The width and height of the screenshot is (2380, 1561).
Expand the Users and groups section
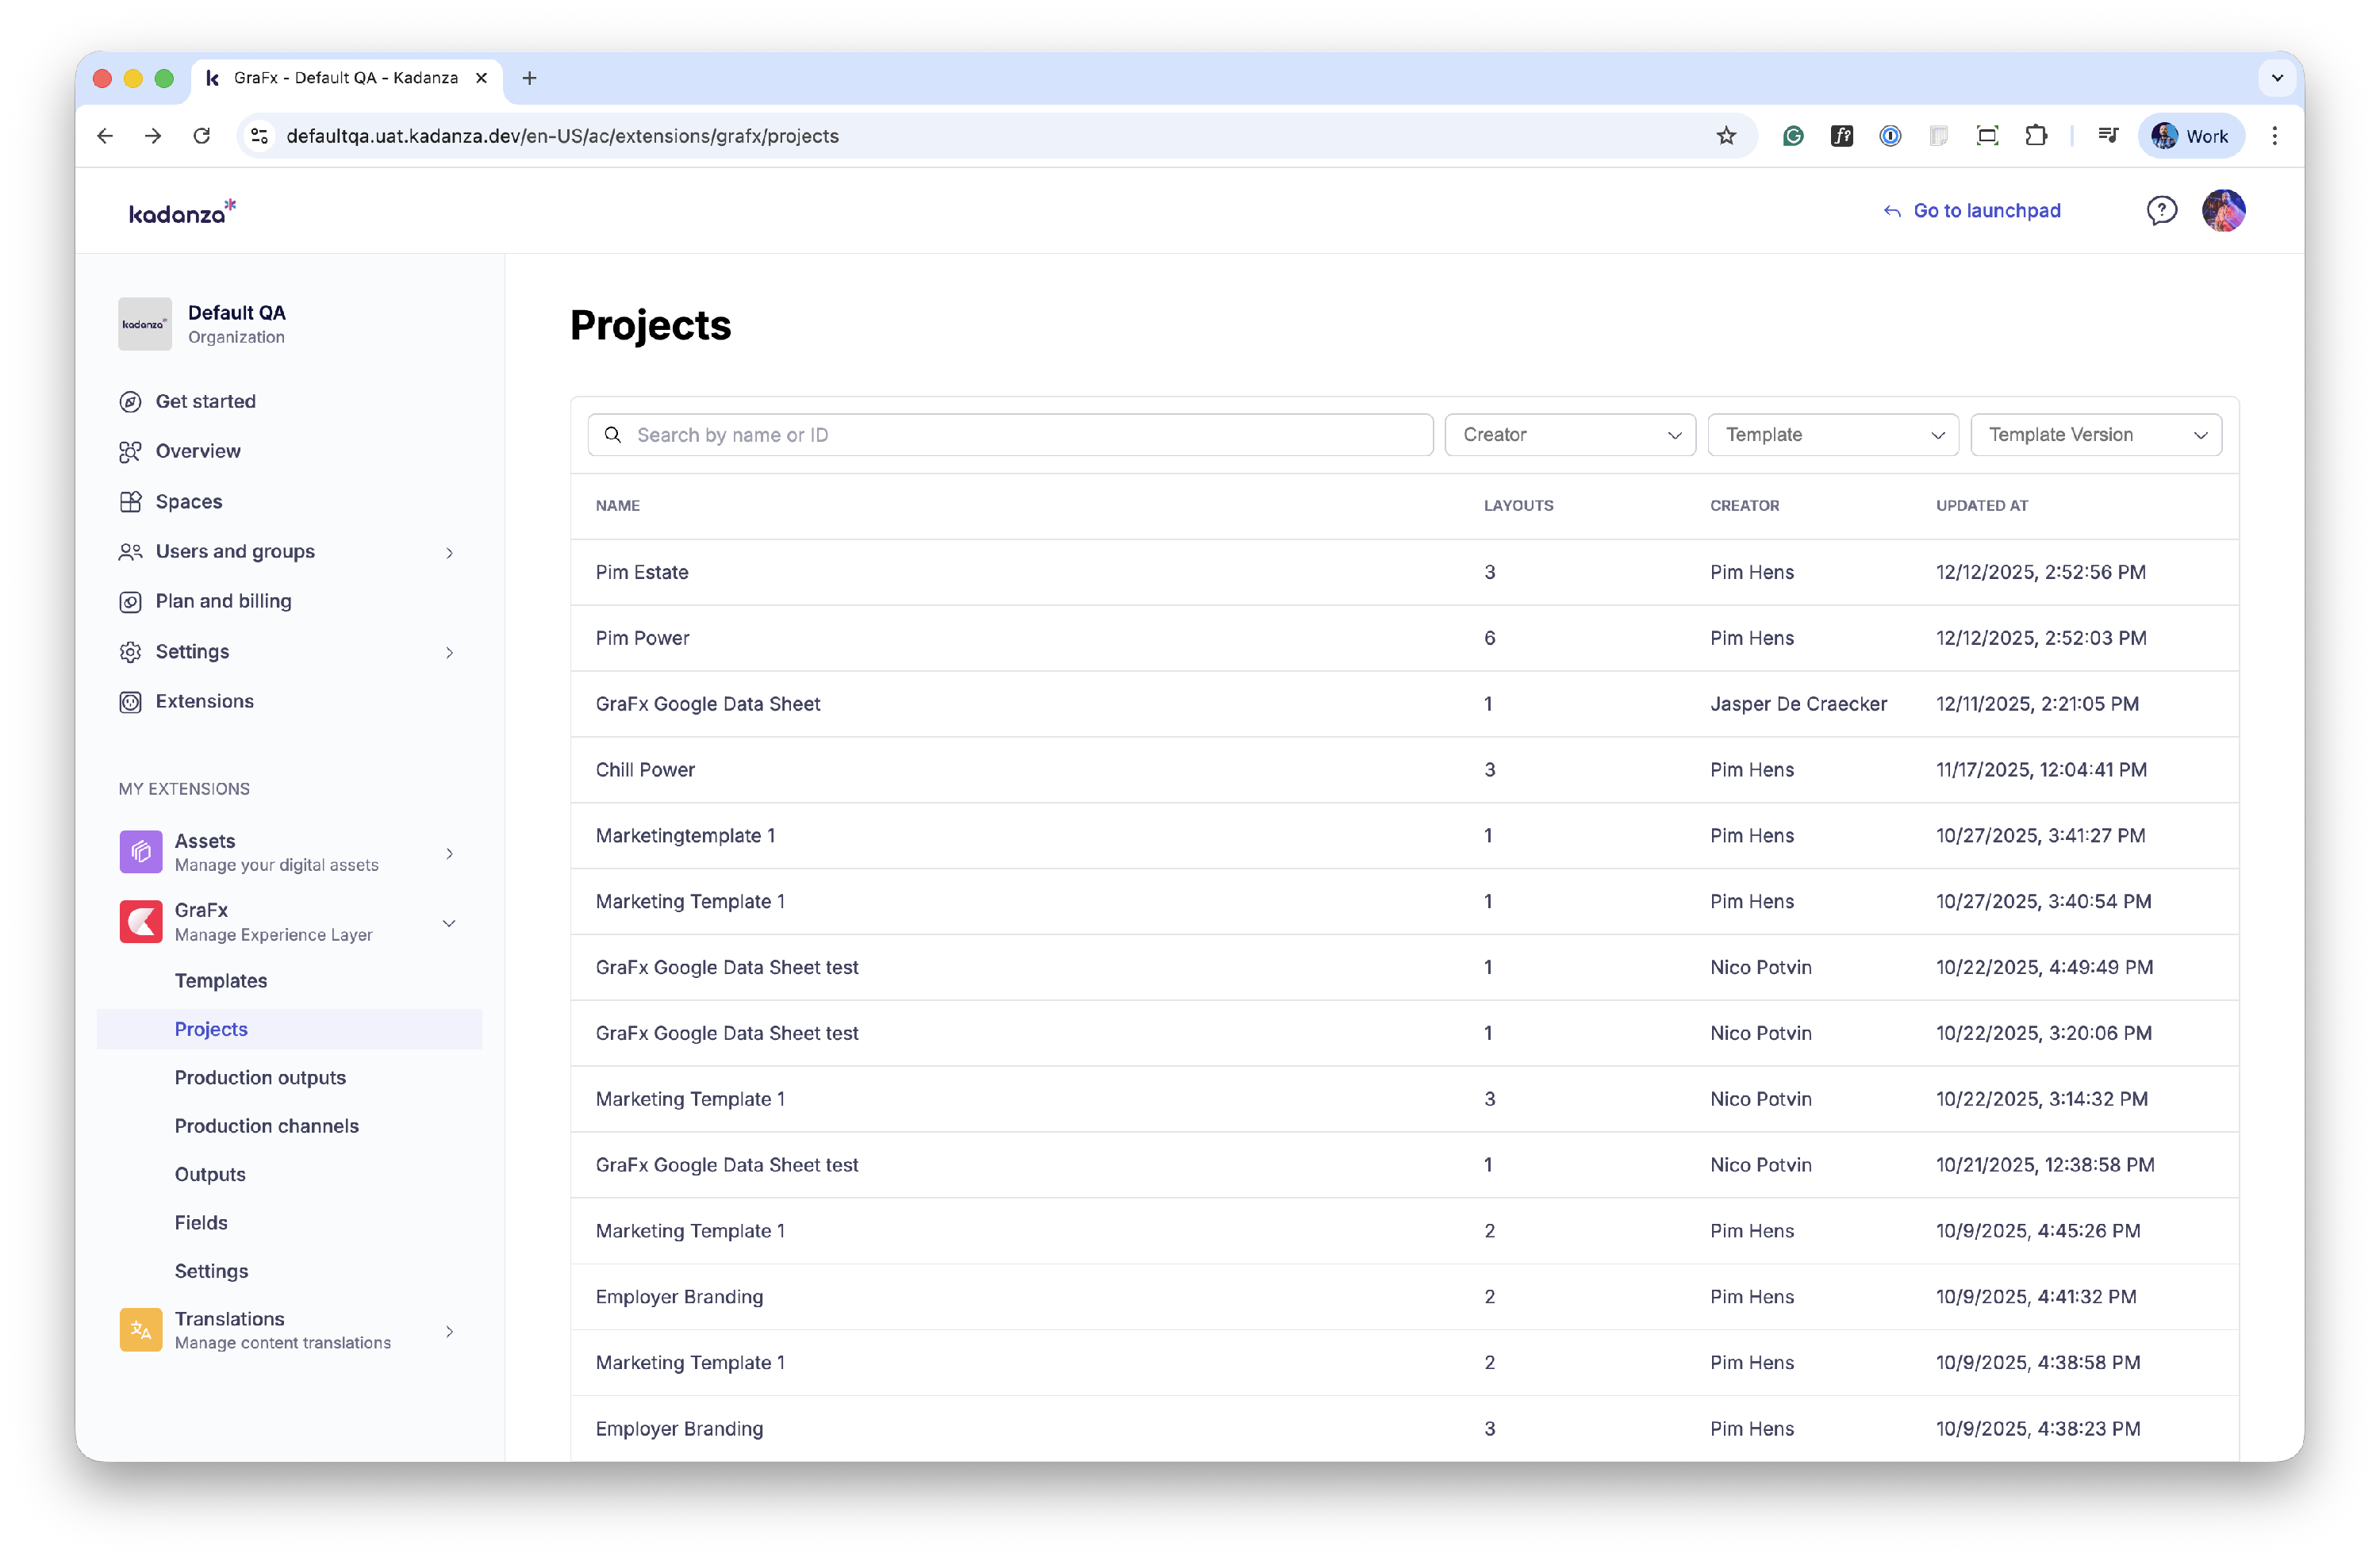pos(449,552)
